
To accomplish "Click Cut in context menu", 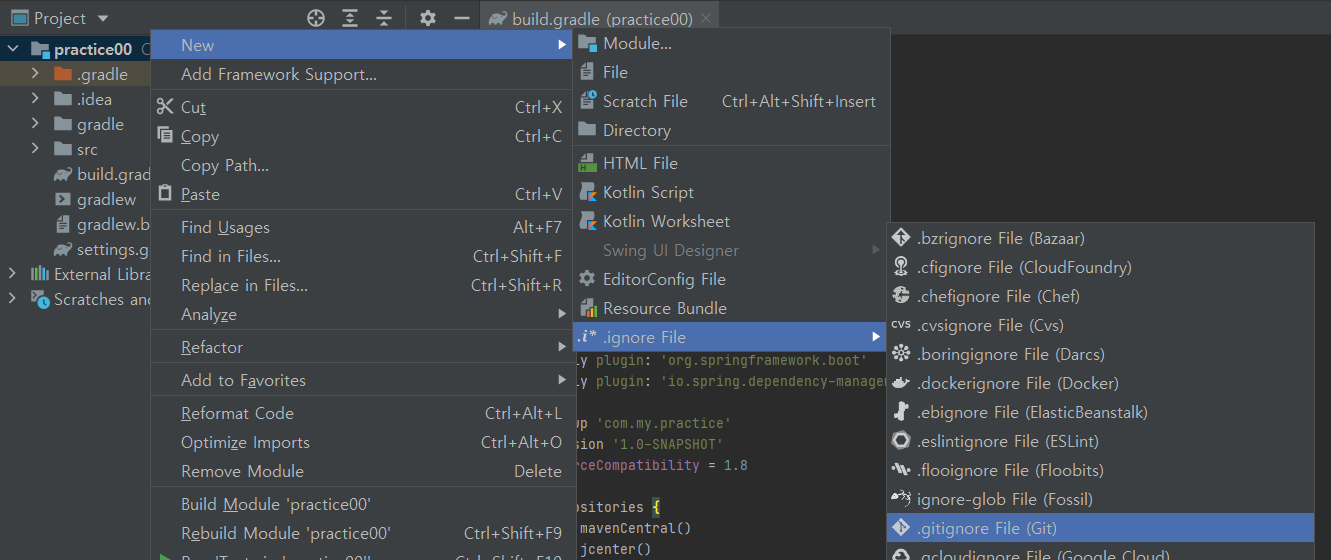I will pyautogui.click(x=362, y=107).
